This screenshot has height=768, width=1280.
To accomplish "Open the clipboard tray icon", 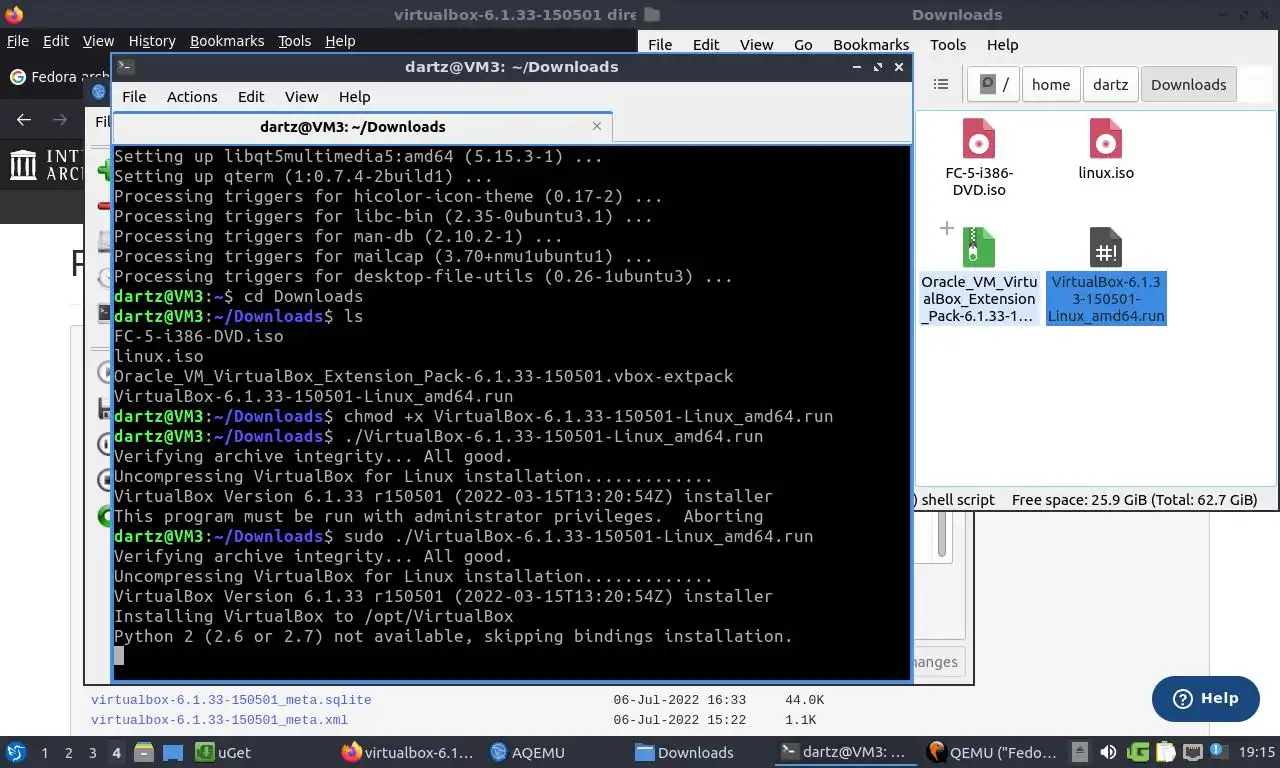I will 1166,752.
